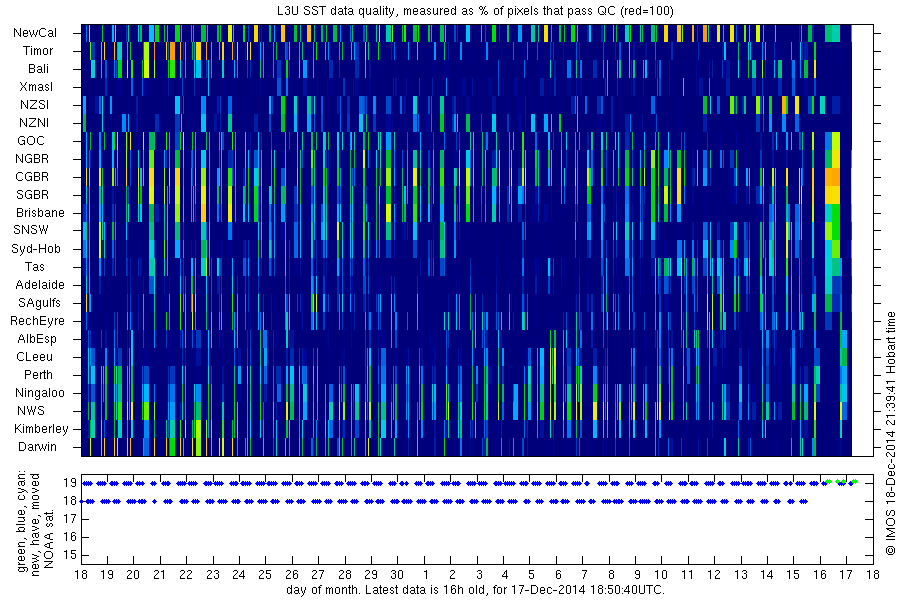Click the Adelaide region label

click(x=40, y=285)
